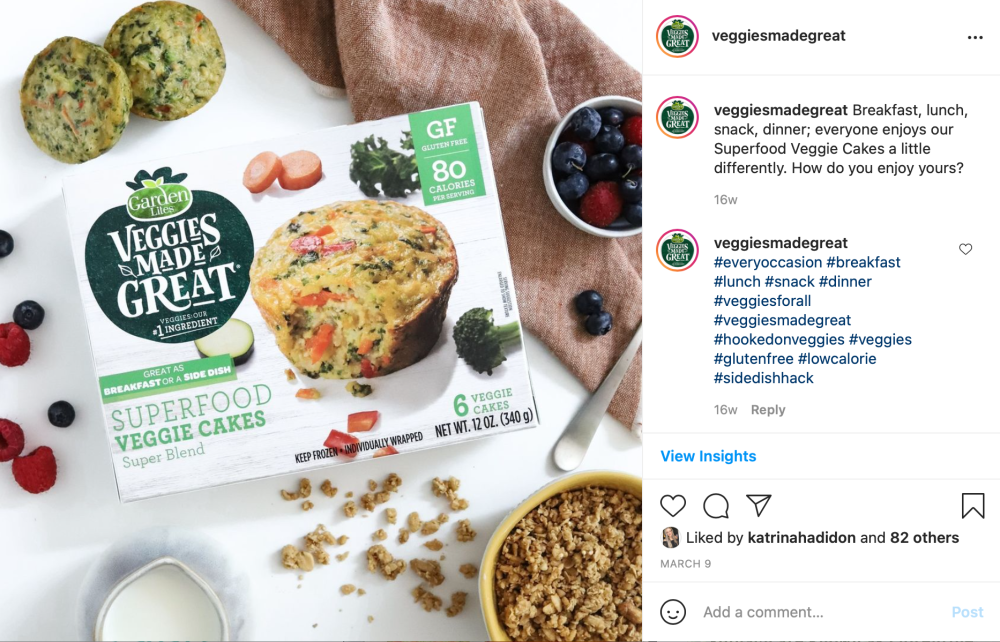Screen dimensions: 1000x642
Task: Click the header veggiesmadegreat profile picture
Action: [677, 36]
